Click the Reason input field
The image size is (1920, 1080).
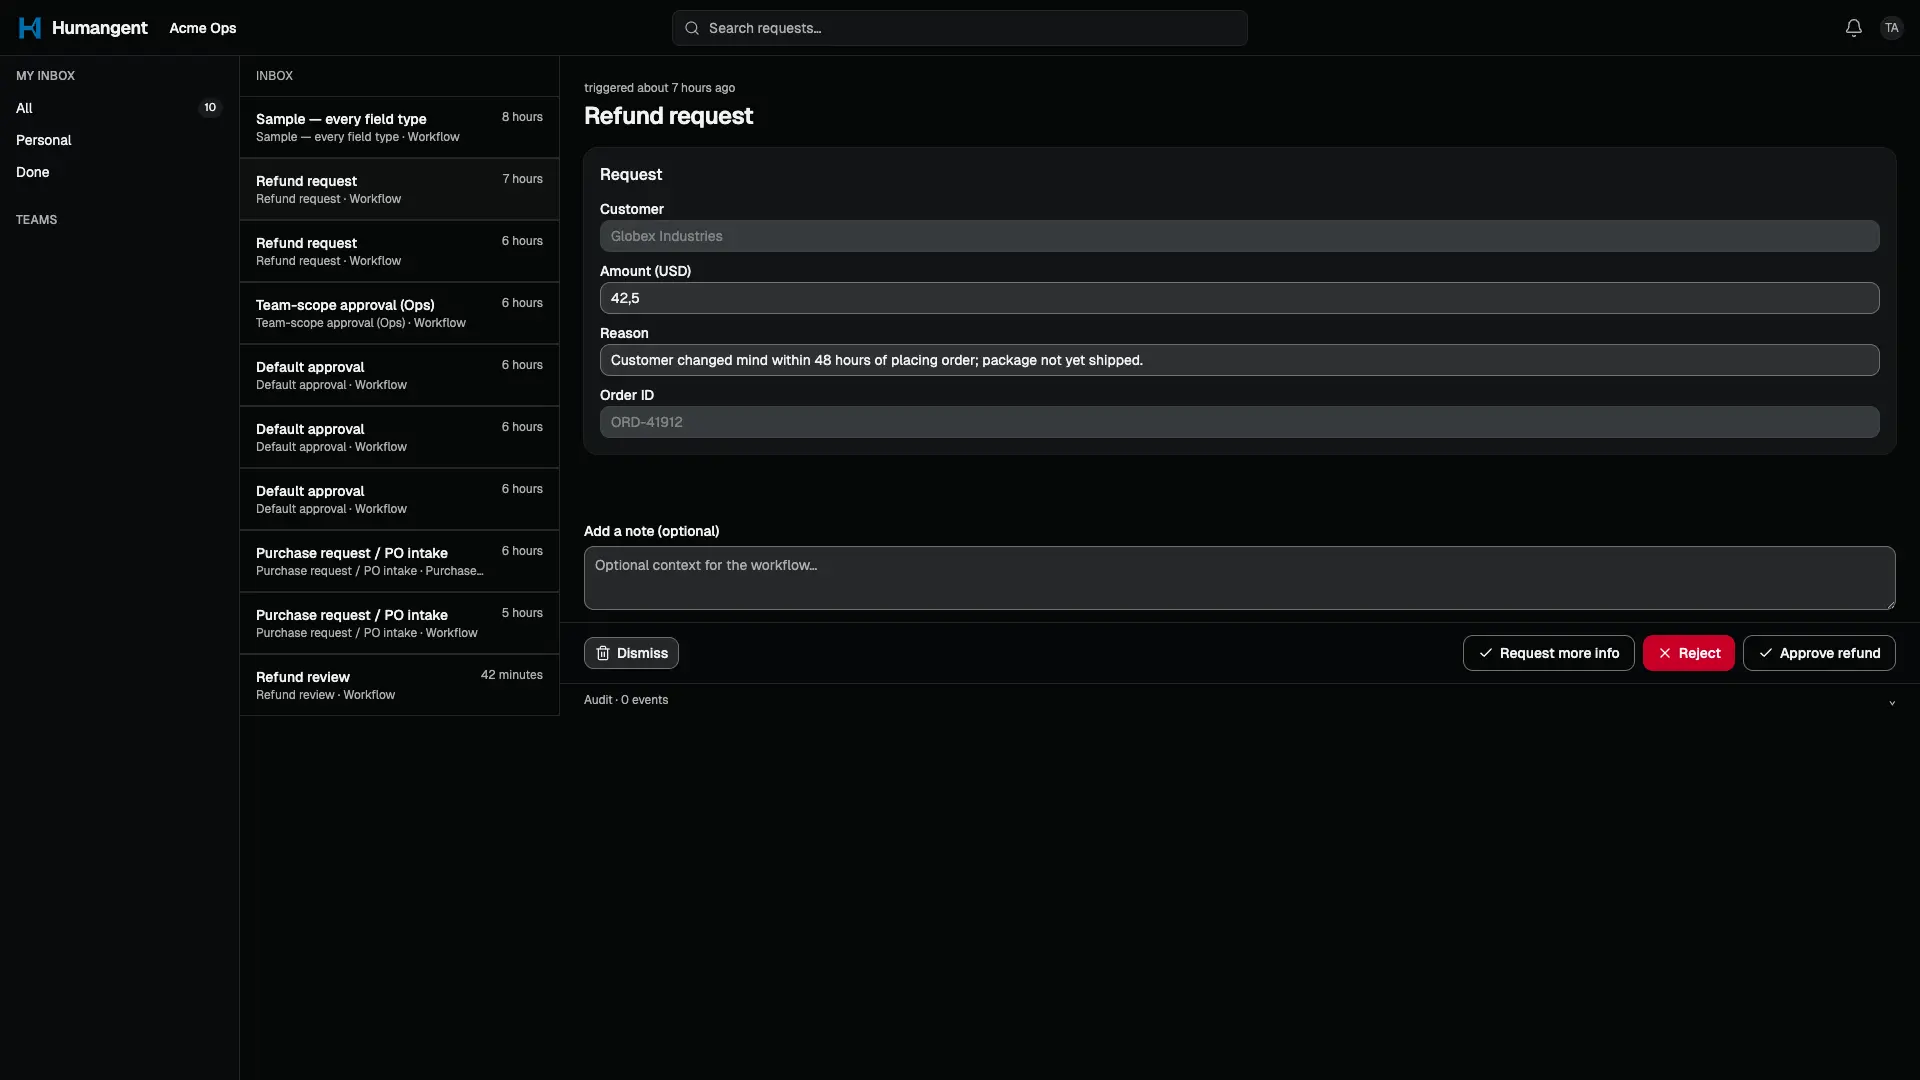click(x=1239, y=360)
